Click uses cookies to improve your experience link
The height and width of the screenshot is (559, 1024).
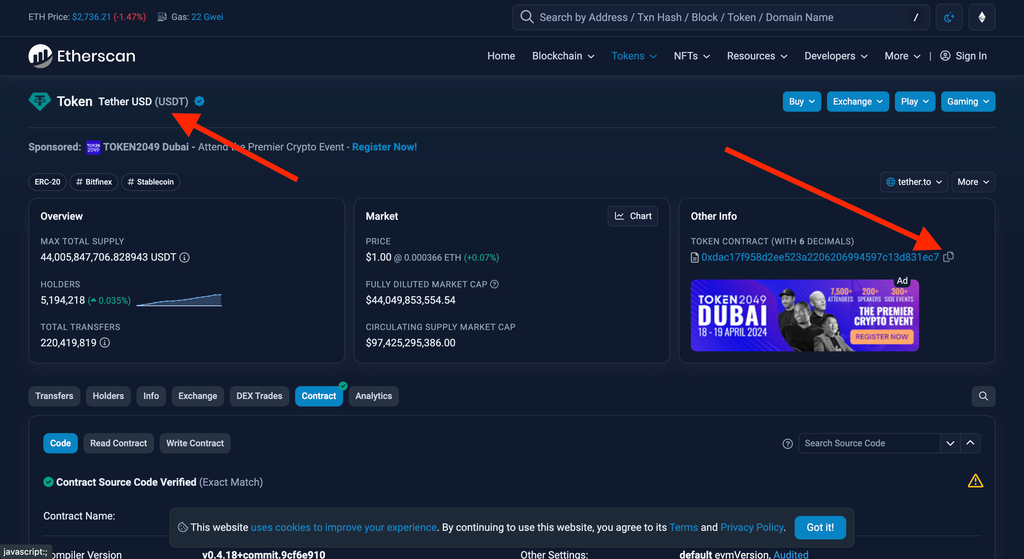click(344, 528)
